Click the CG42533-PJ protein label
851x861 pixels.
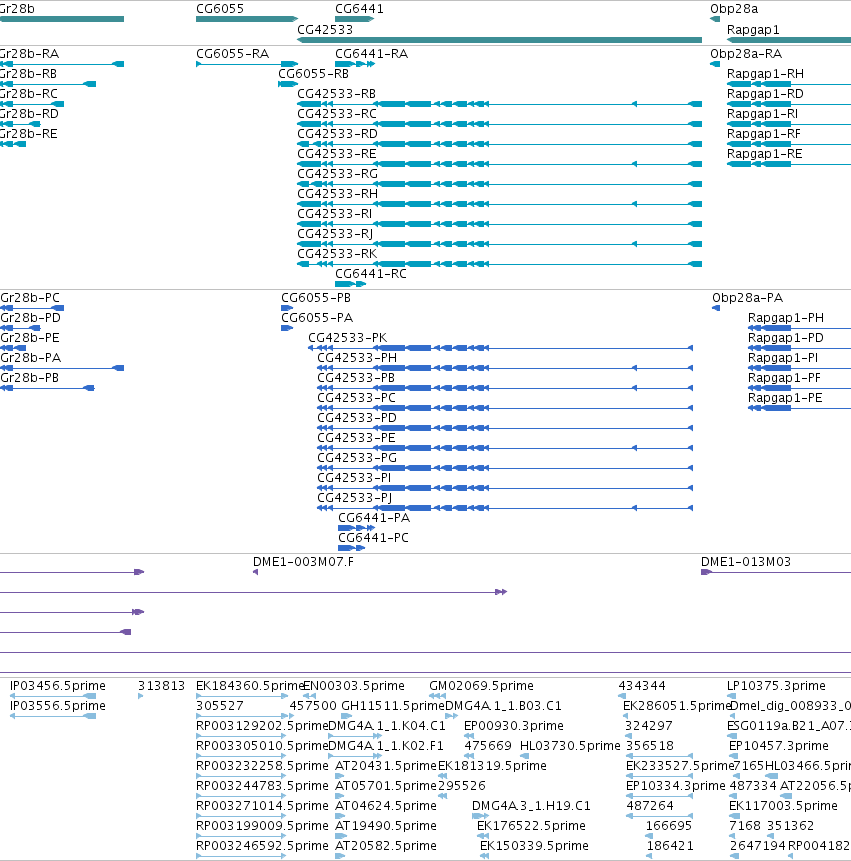pyautogui.click(x=355, y=498)
